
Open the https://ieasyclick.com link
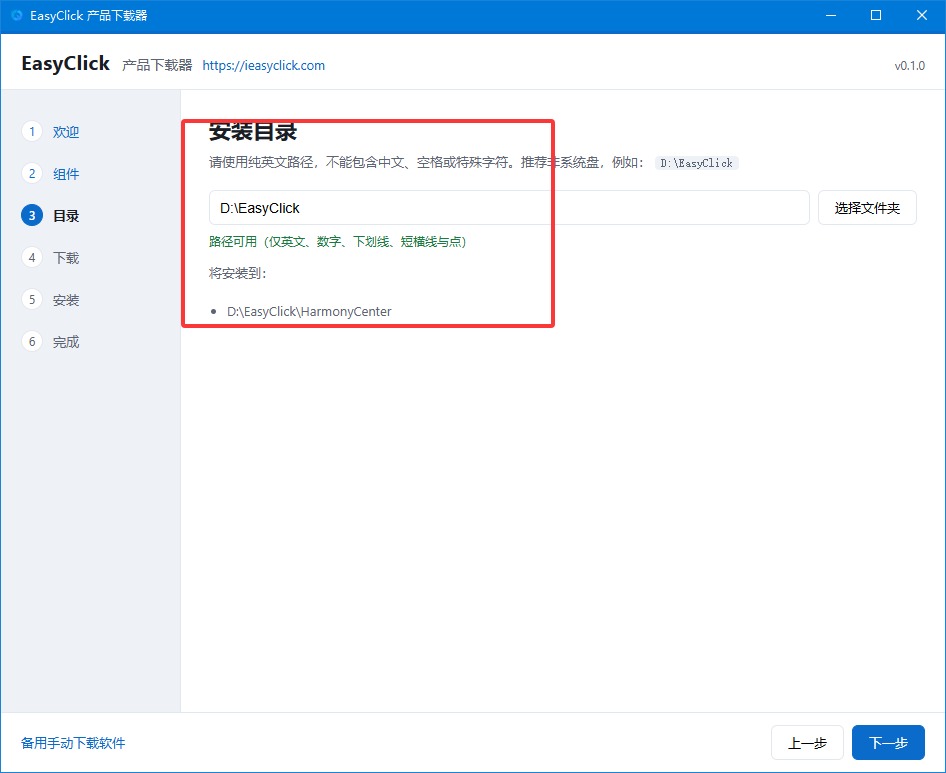tap(264, 65)
